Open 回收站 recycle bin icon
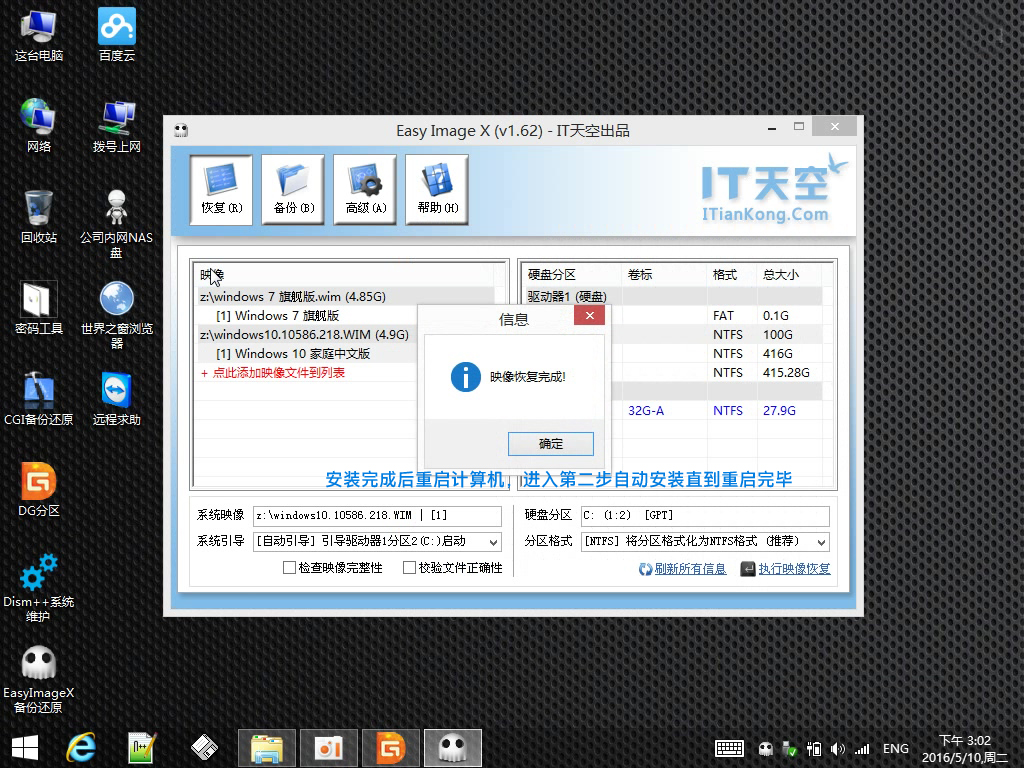The width and height of the screenshot is (1024, 768). (x=39, y=217)
